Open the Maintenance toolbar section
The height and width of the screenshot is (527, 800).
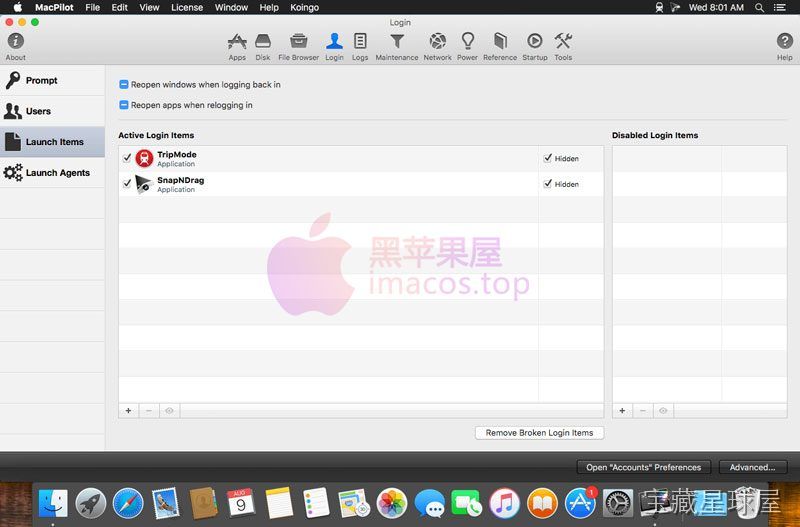tap(396, 46)
